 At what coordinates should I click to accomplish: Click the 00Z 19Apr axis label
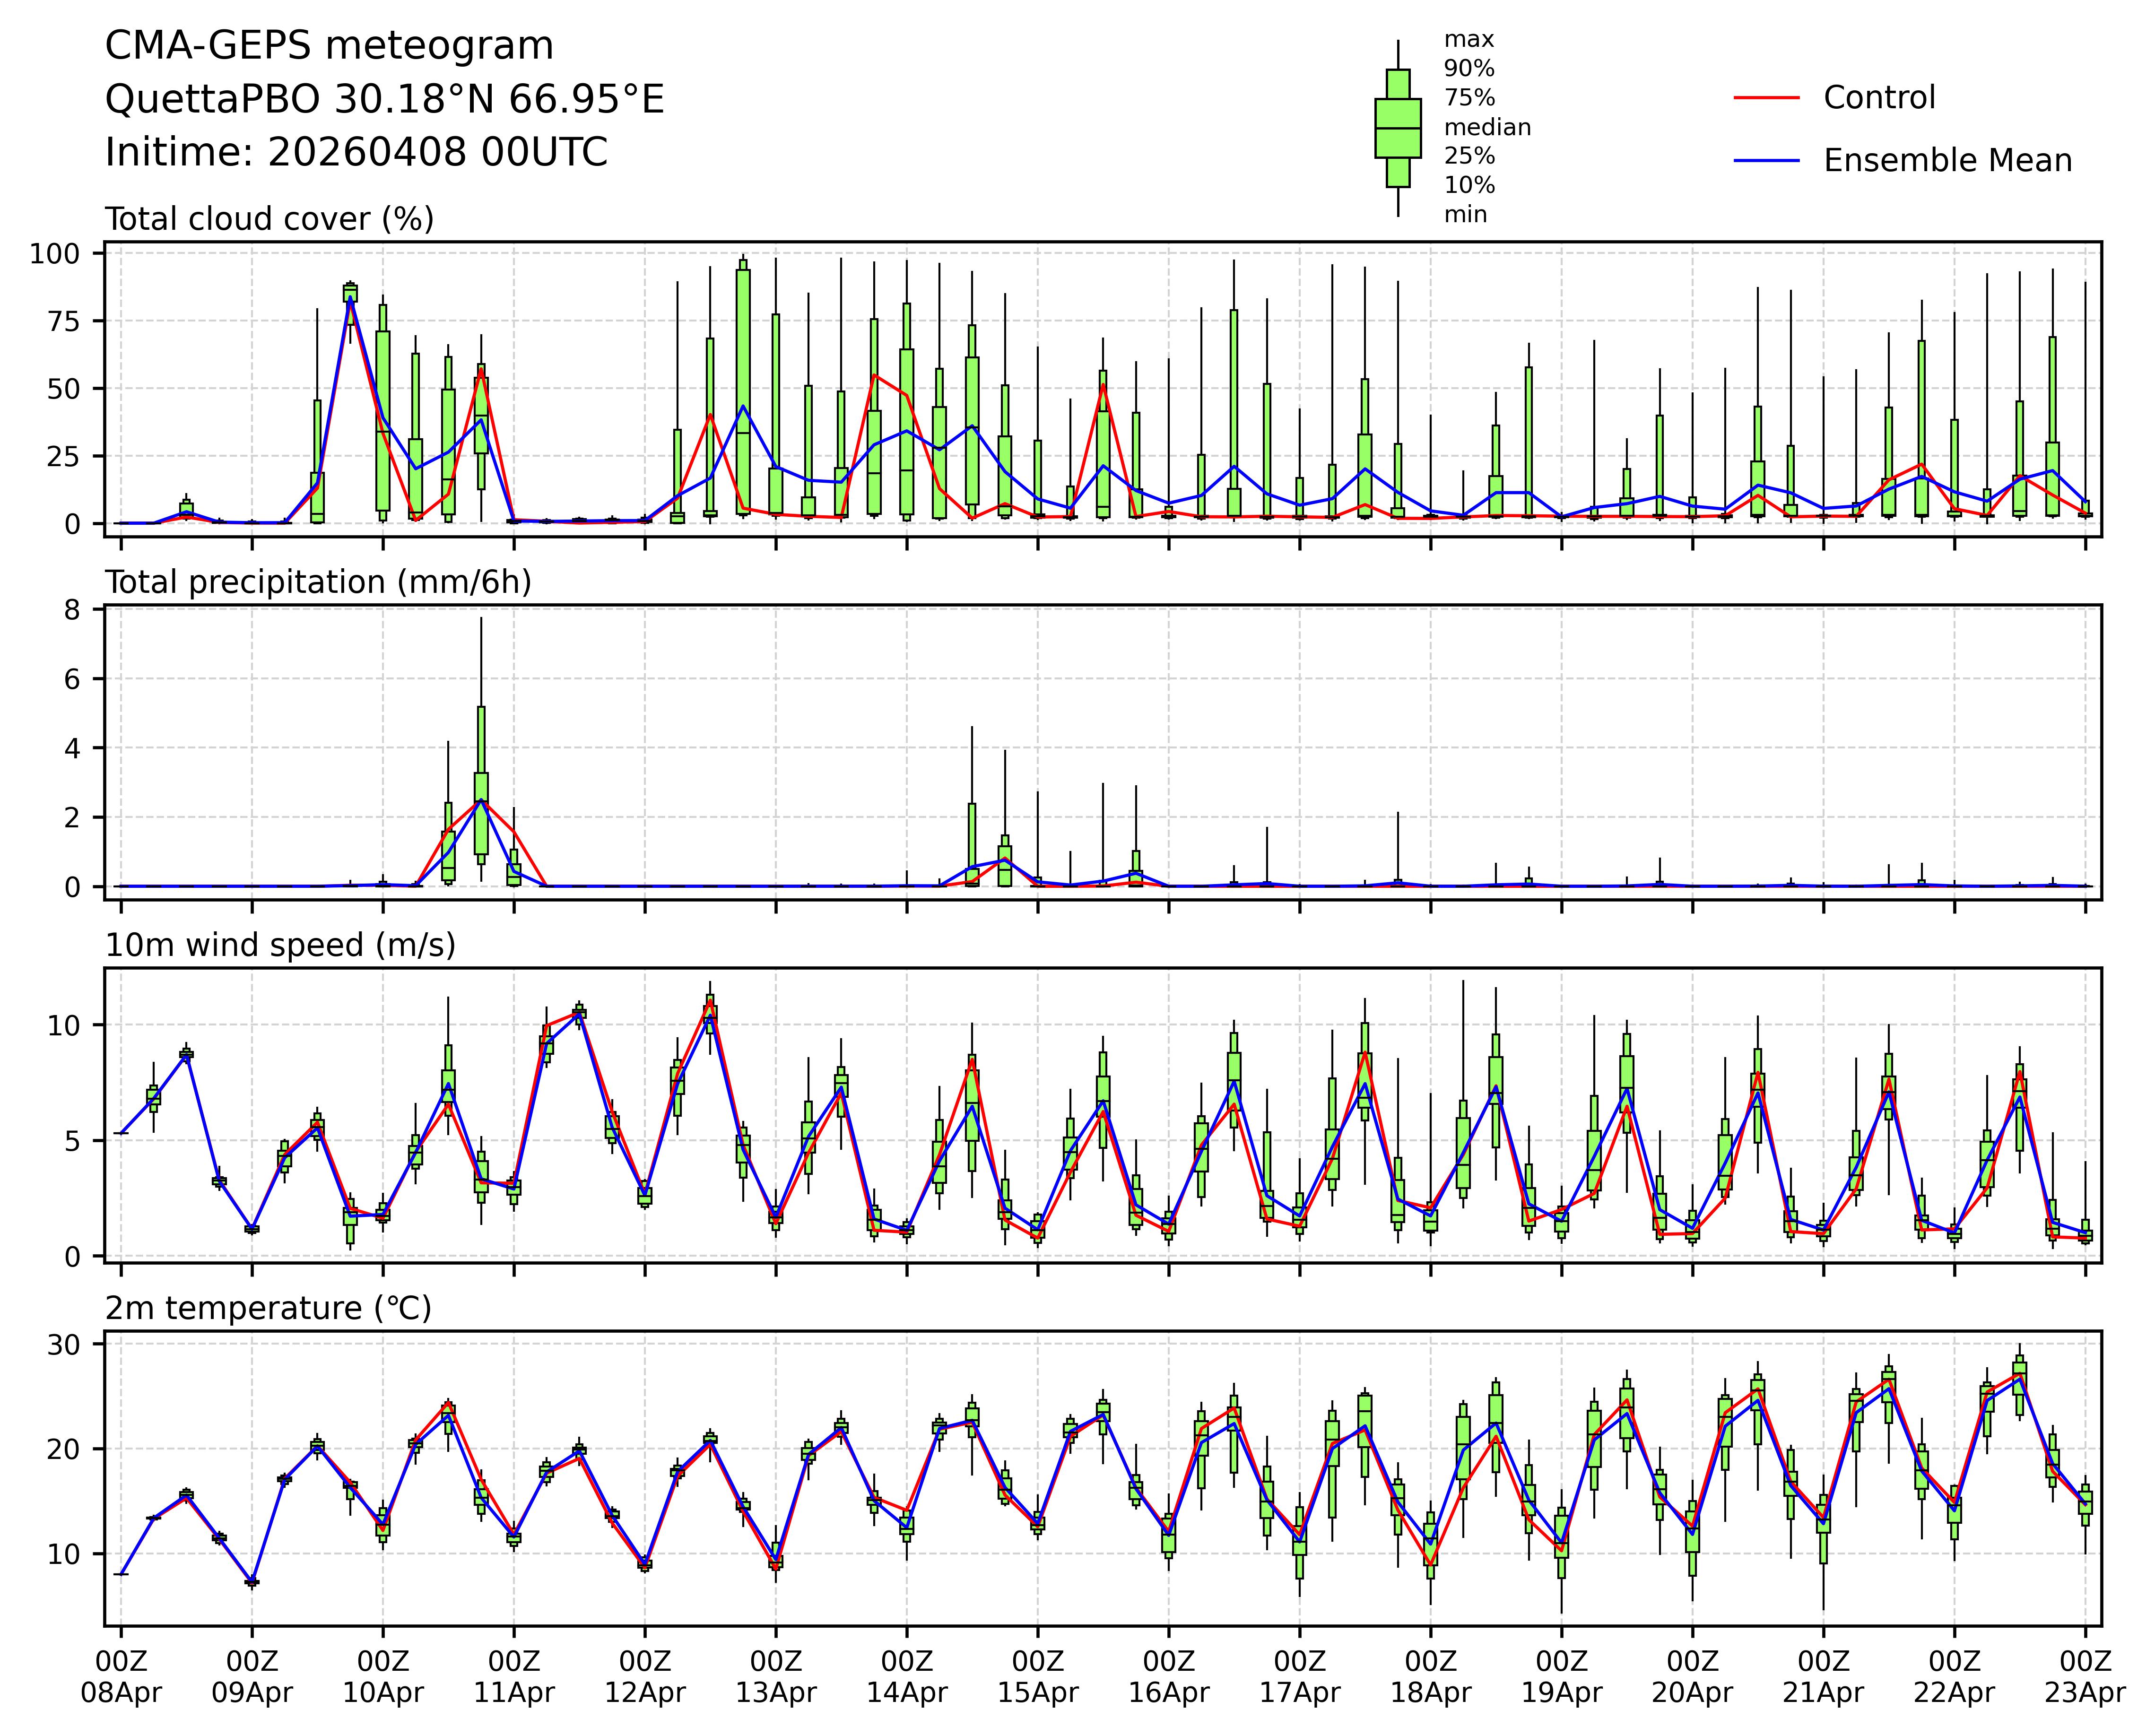tap(1562, 1677)
